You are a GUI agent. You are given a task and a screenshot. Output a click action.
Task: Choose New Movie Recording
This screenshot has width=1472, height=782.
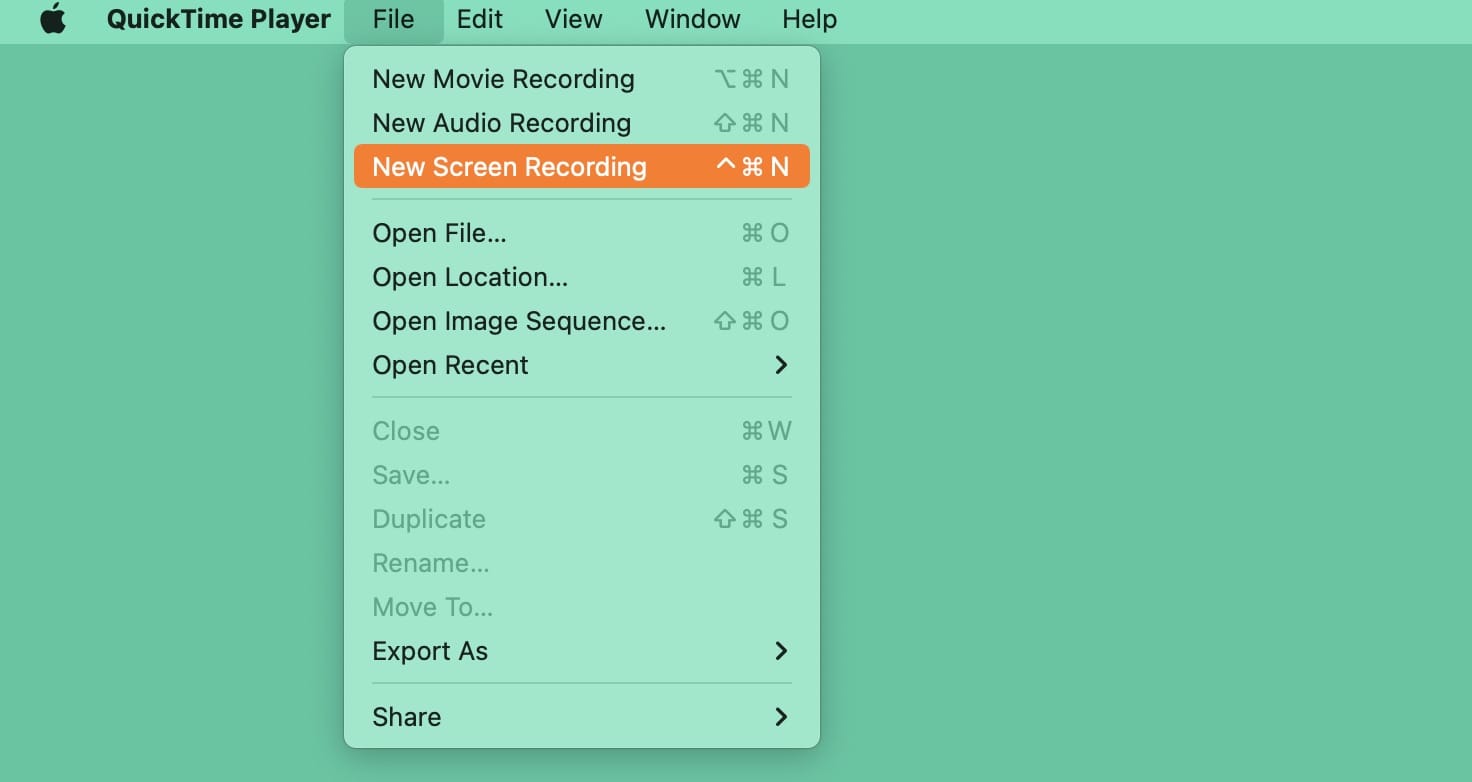coord(503,79)
